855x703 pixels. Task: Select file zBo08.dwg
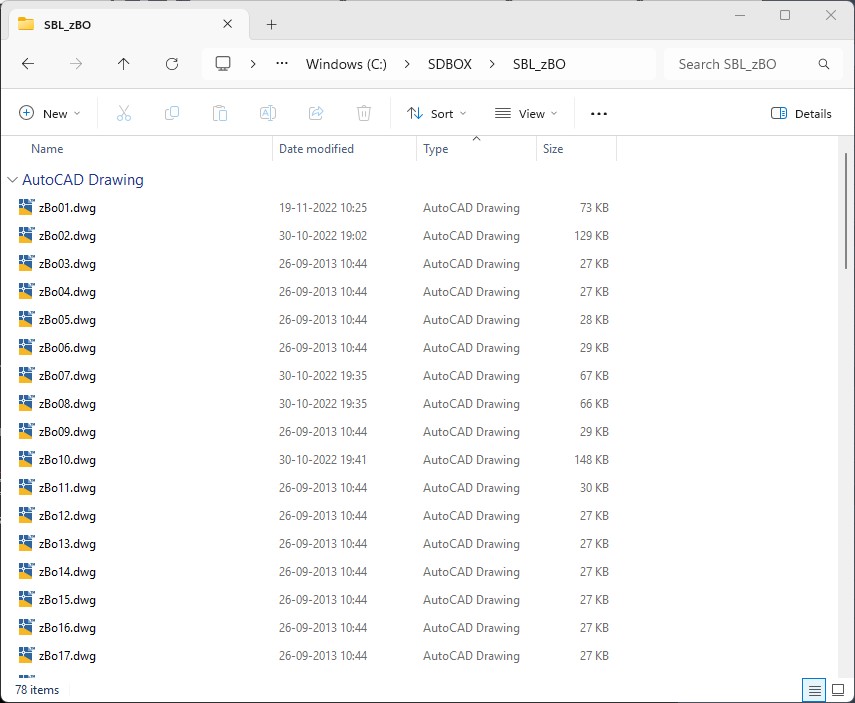tap(67, 404)
